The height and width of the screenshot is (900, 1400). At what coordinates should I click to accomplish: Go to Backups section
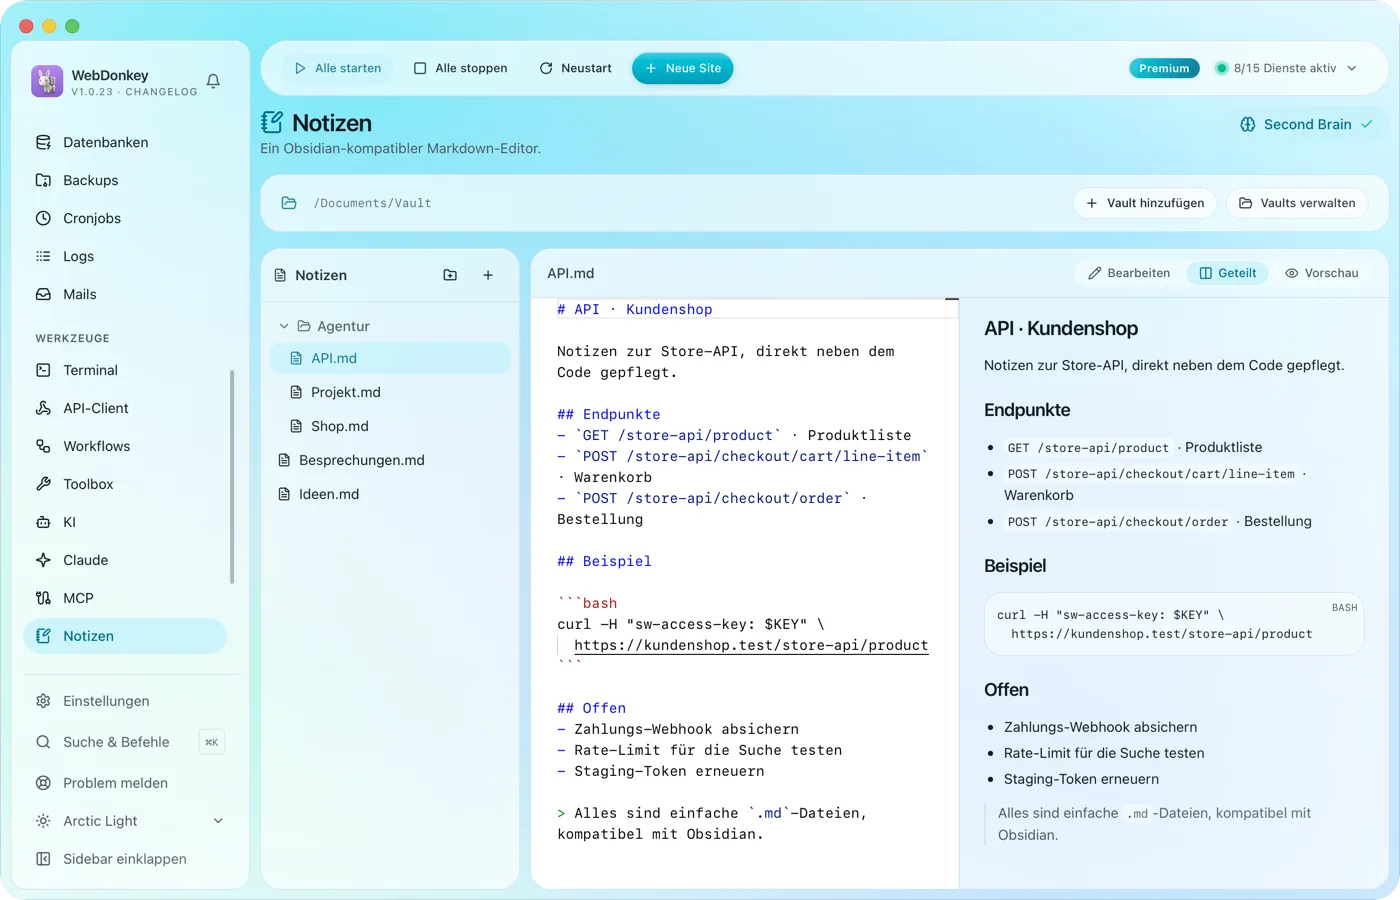pos(125,180)
